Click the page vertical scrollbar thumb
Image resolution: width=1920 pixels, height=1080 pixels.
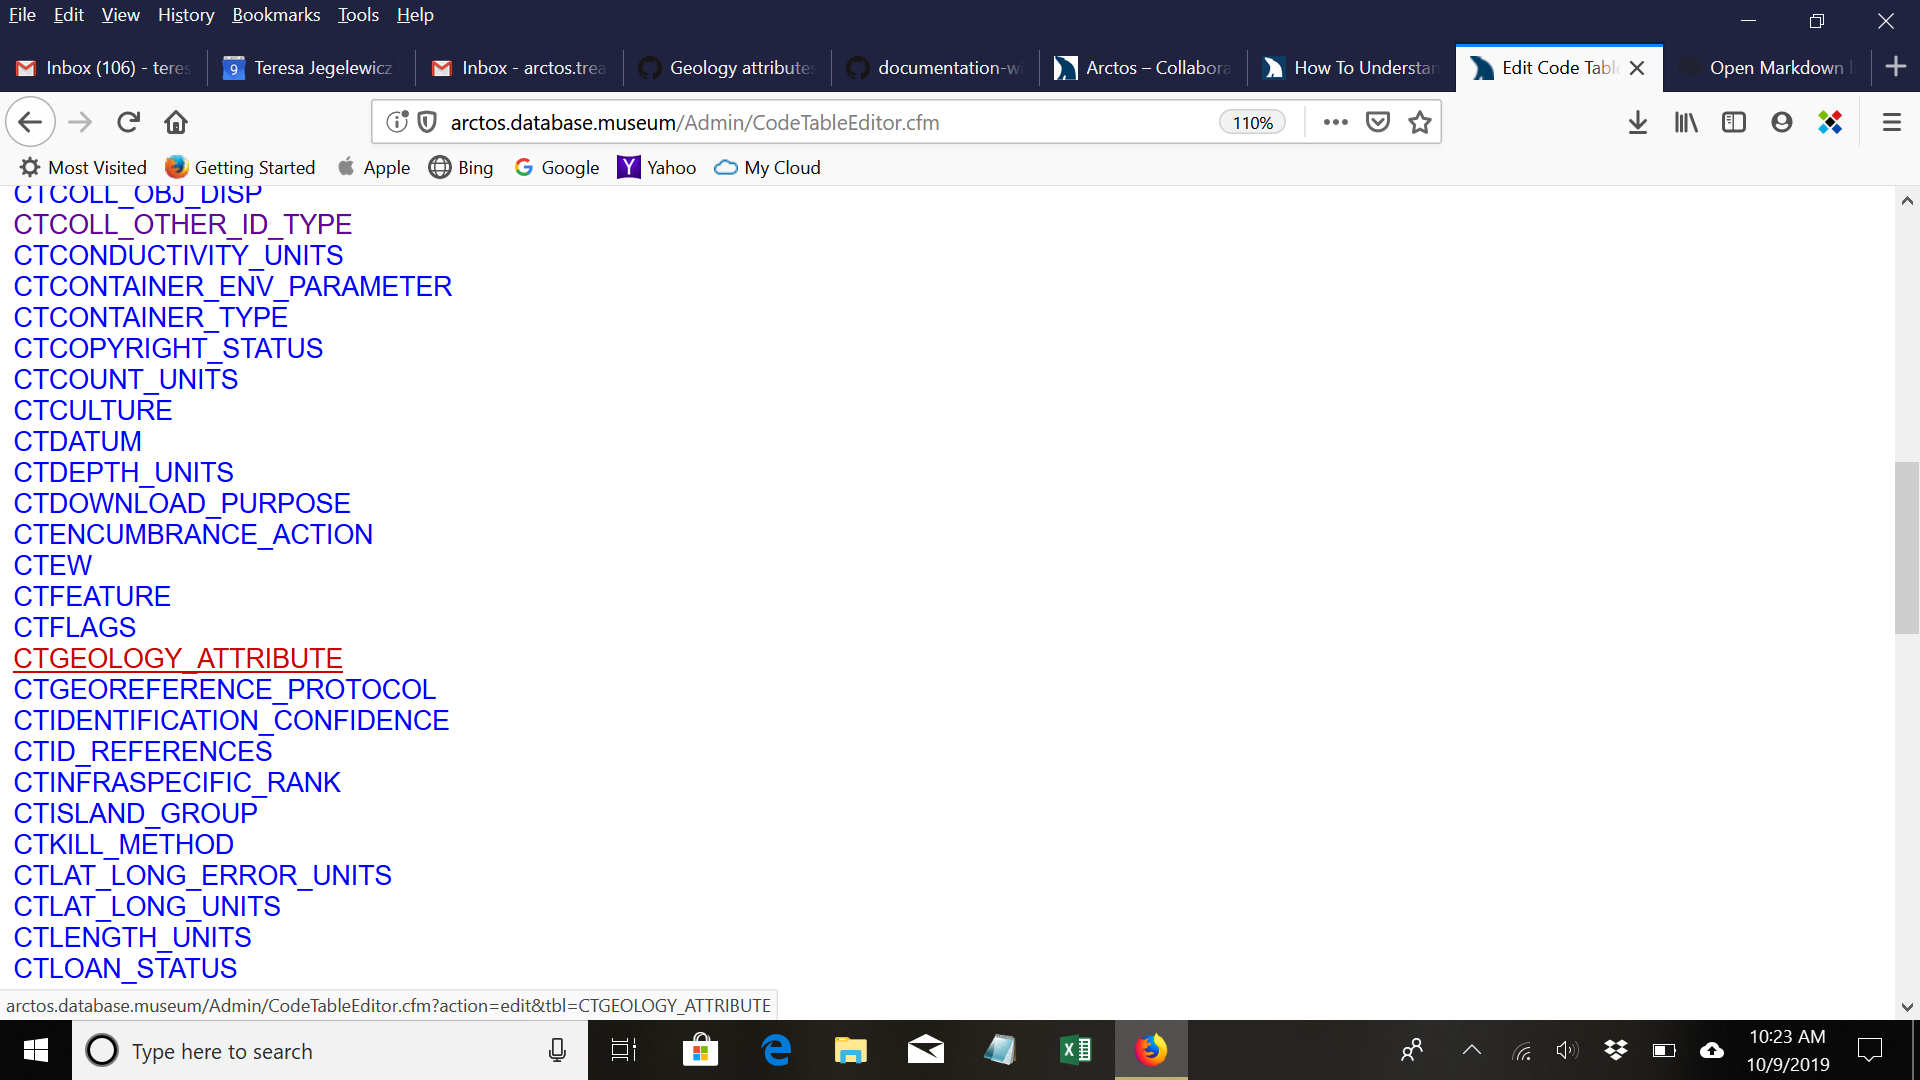(1906, 547)
